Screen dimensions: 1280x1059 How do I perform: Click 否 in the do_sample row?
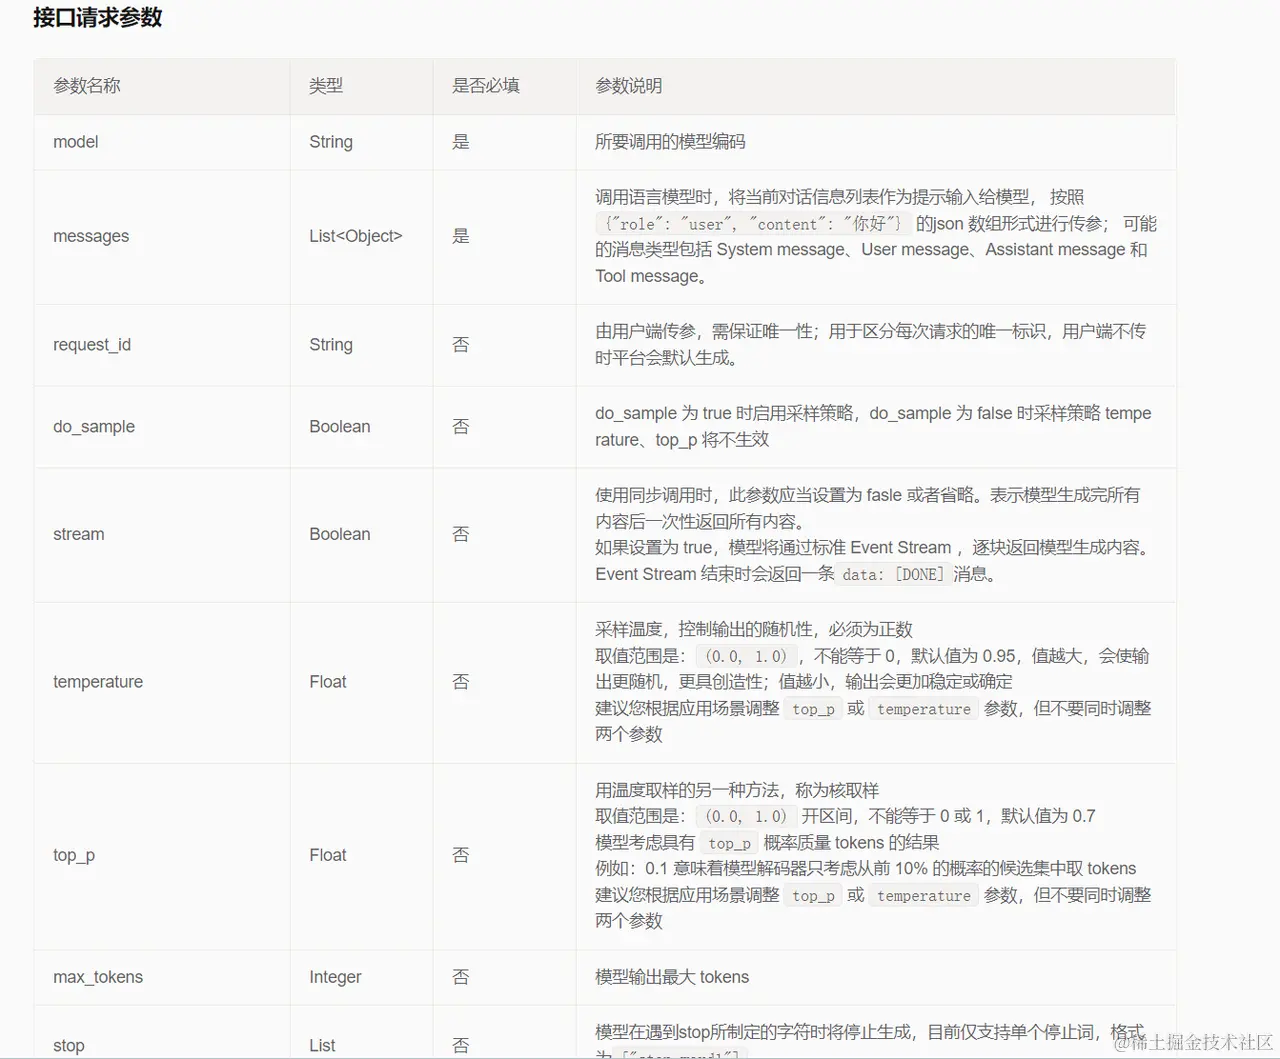point(461,427)
